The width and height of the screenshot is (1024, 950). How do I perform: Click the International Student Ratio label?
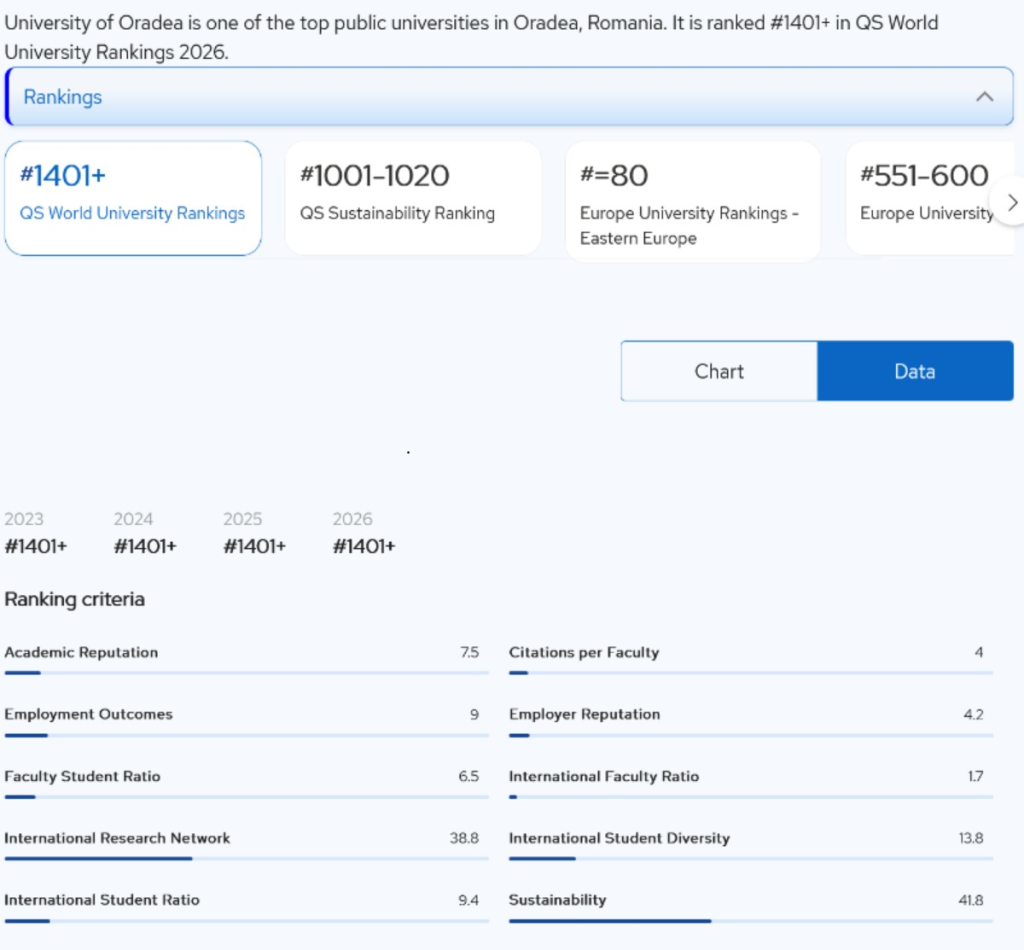[x=102, y=900]
